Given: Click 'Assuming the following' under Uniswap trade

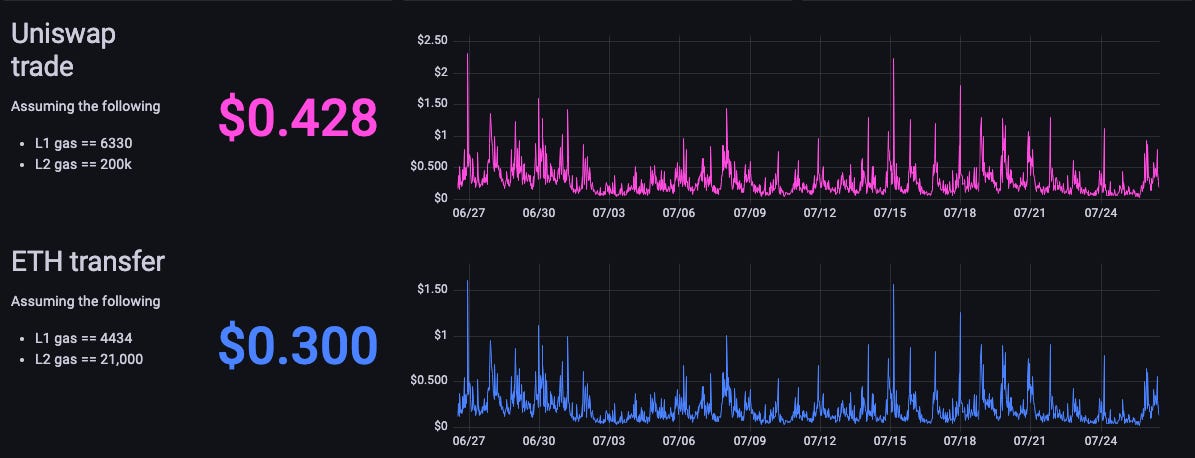Looking at the screenshot, I should pos(85,106).
